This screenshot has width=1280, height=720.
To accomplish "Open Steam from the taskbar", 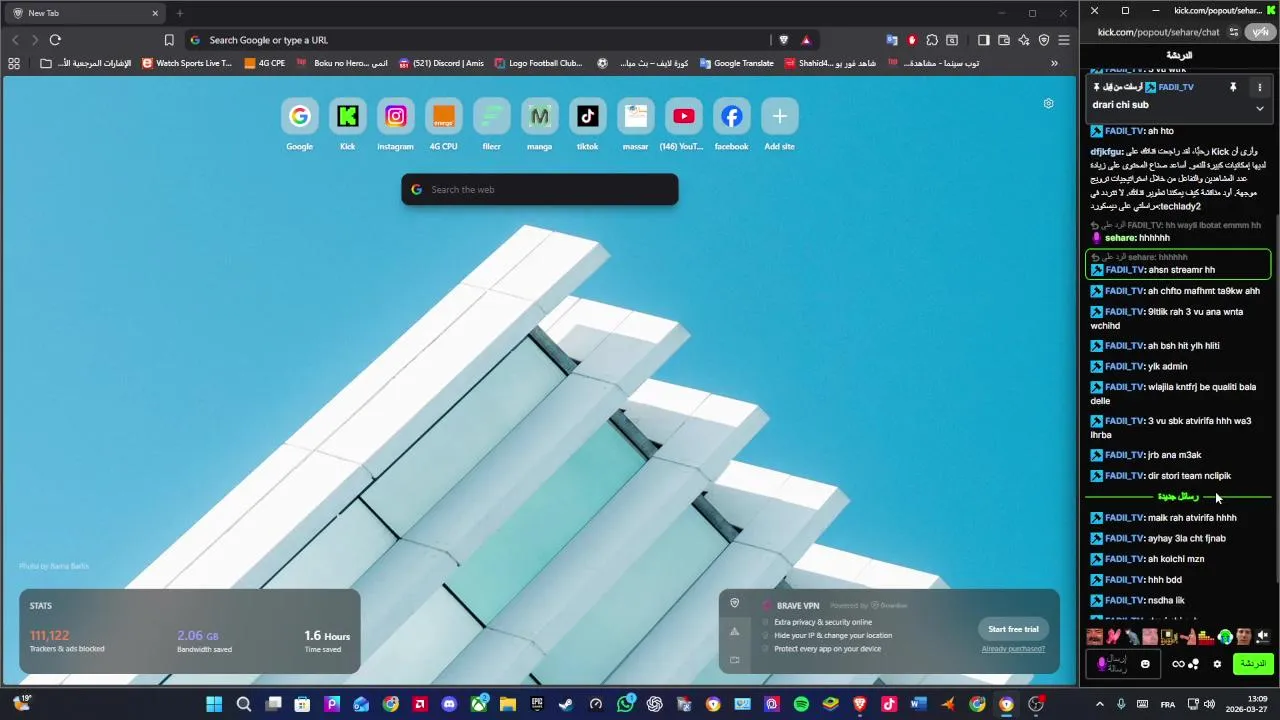I will (x=566, y=704).
